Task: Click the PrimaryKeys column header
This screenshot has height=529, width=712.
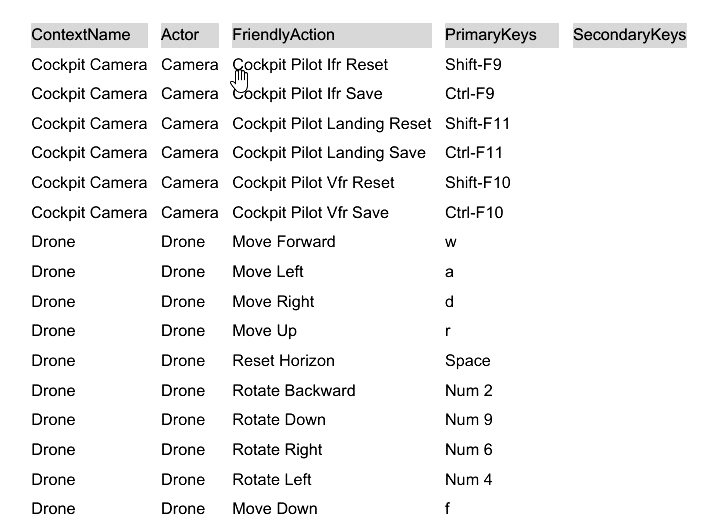Action: click(x=502, y=35)
